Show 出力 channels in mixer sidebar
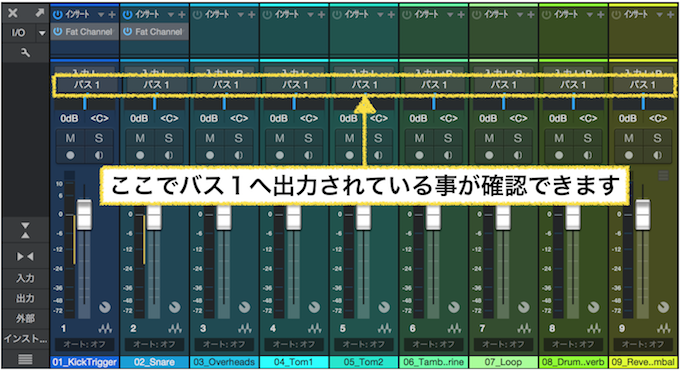Viewport: 680px width, 370px height. (25, 298)
